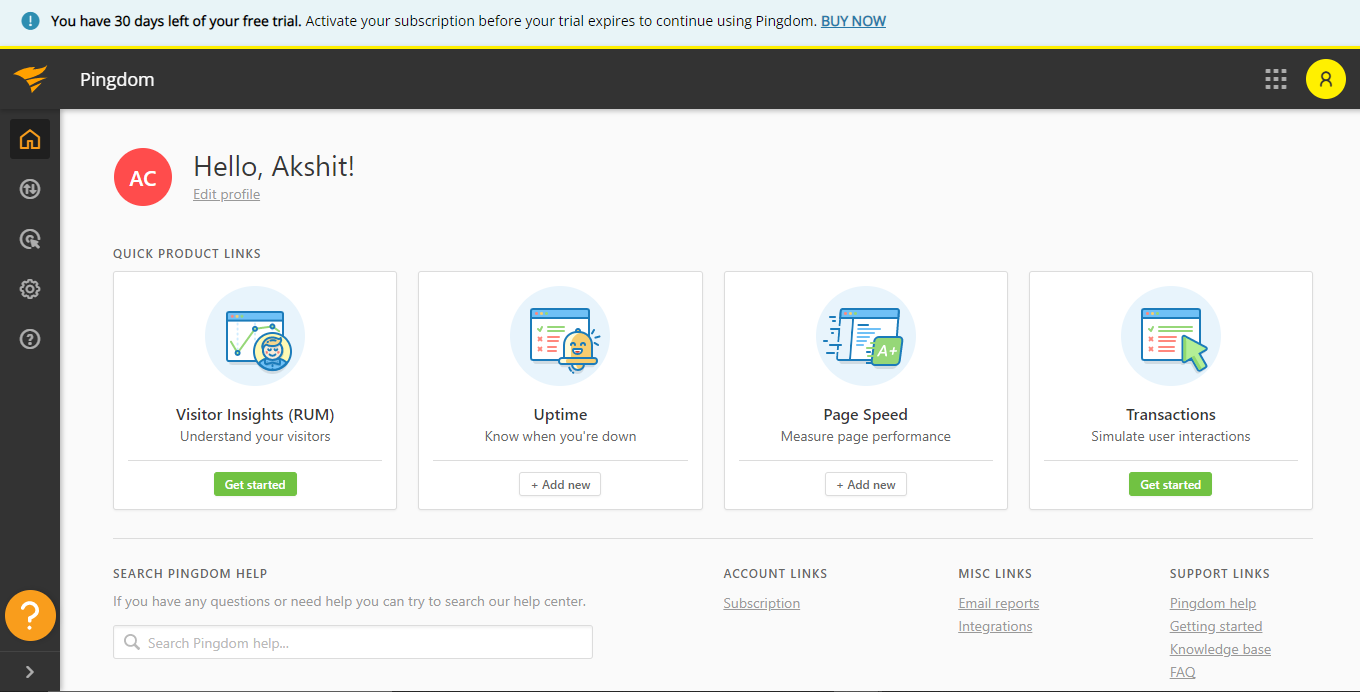This screenshot has width=1360, height=692.
Task: Open the apps grid menu
Action: pyautogui.click(x=1276, y=80)
